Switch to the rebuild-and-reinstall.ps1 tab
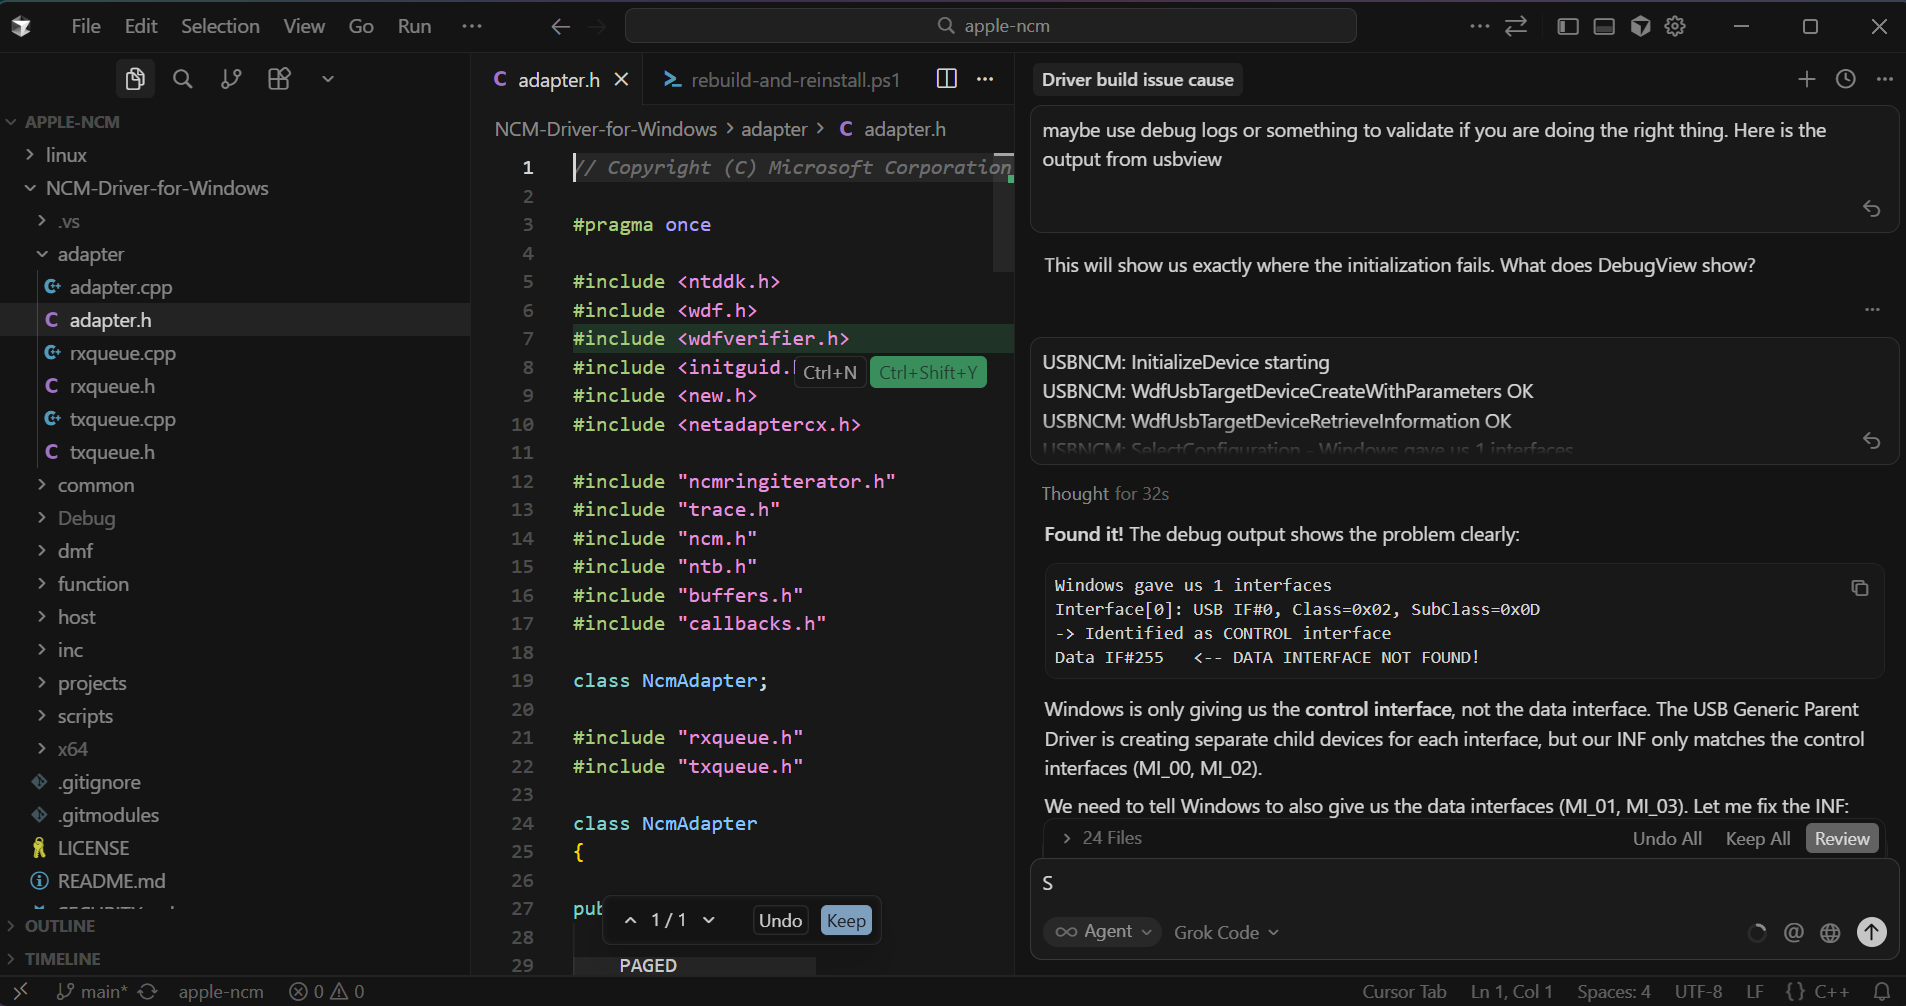The width and height of the screenshot is (1906, 1006). (795, 80)
